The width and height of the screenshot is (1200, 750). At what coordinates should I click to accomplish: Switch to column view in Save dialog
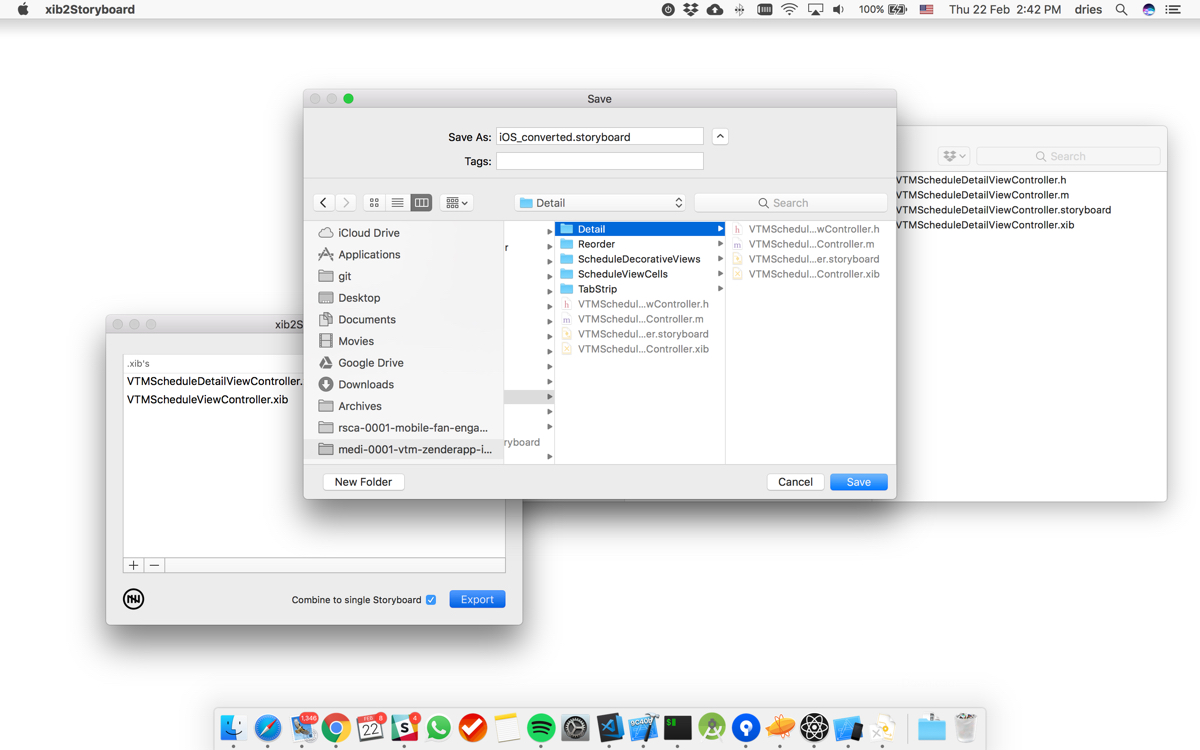pos(421,202)
